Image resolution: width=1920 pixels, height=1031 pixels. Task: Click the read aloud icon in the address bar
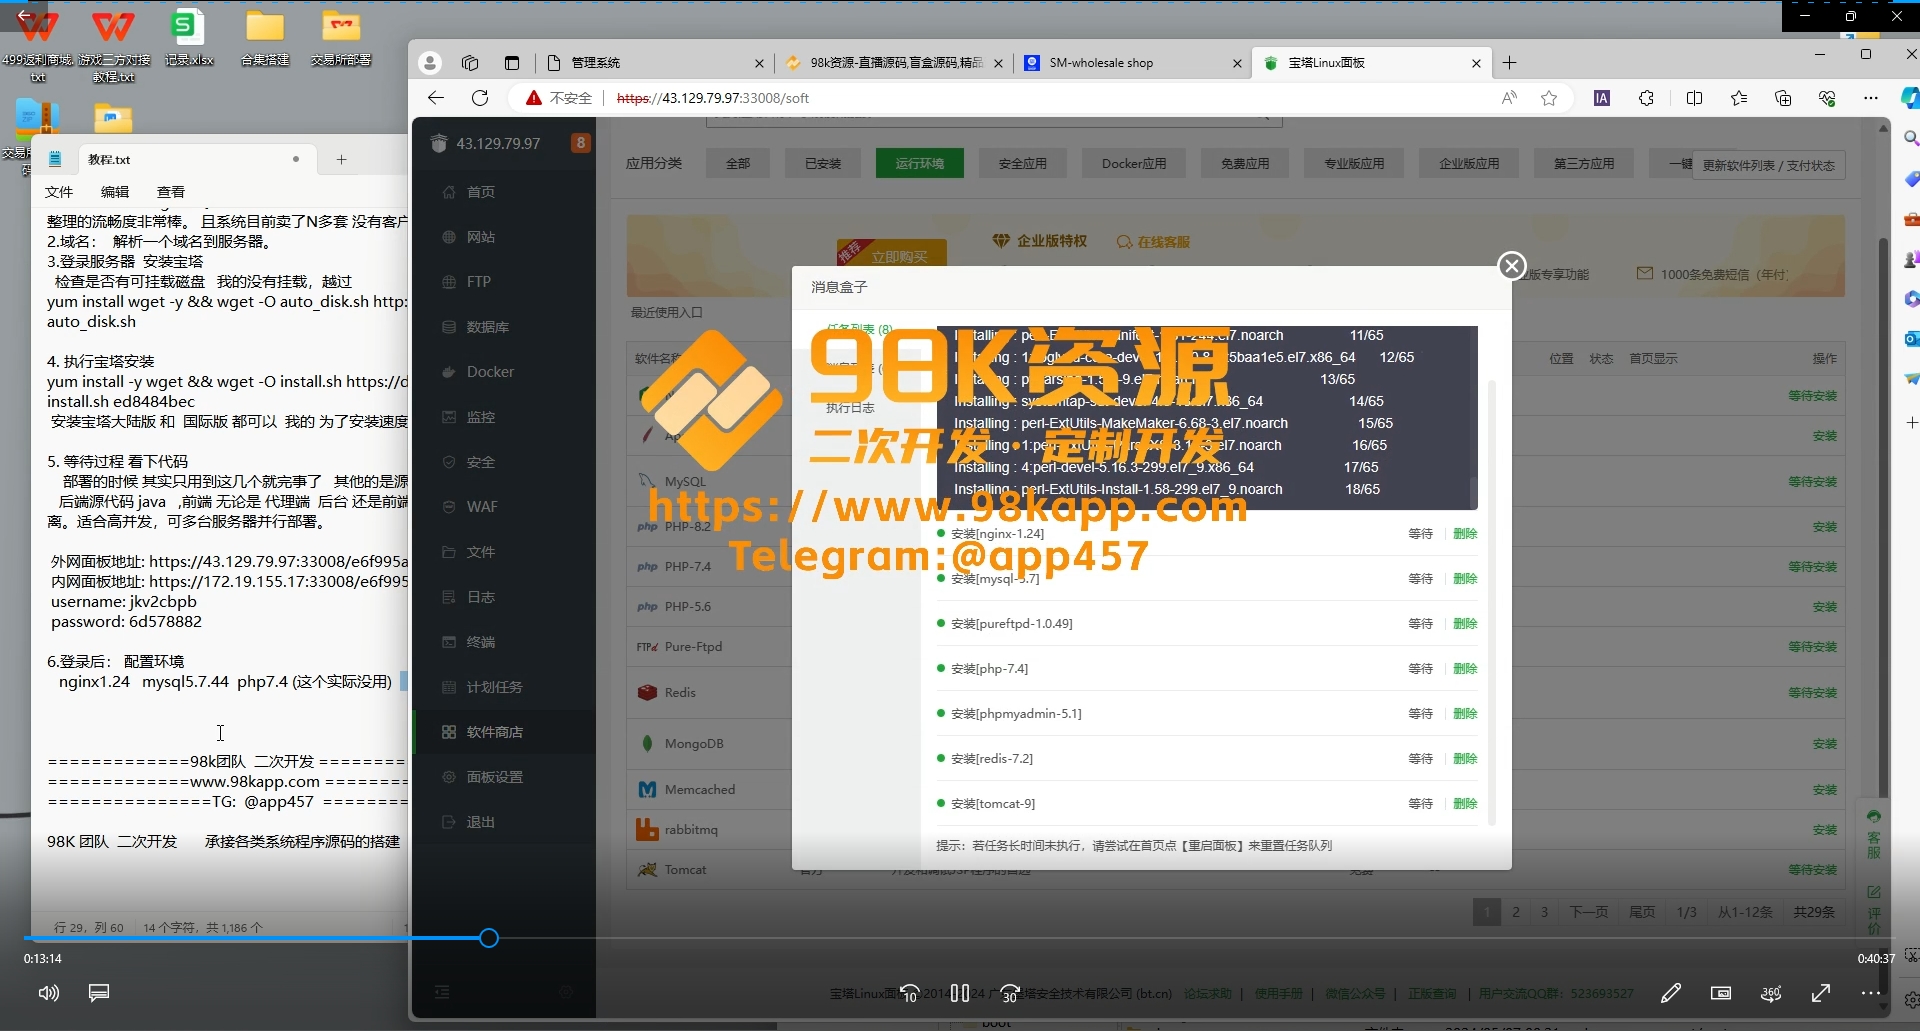pyautogui.click(x=1509, y=98)
